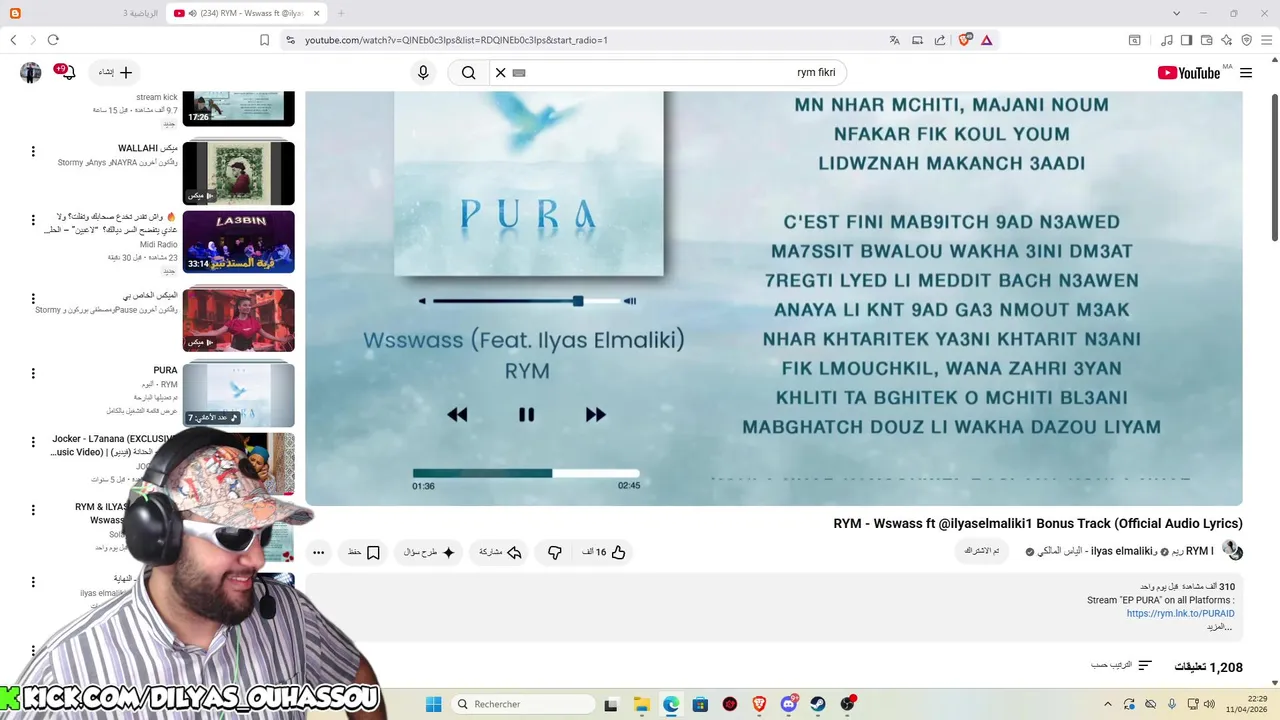Click the URL address field
This screenshot has width=1280, height=720.
[x=580, y=40]
